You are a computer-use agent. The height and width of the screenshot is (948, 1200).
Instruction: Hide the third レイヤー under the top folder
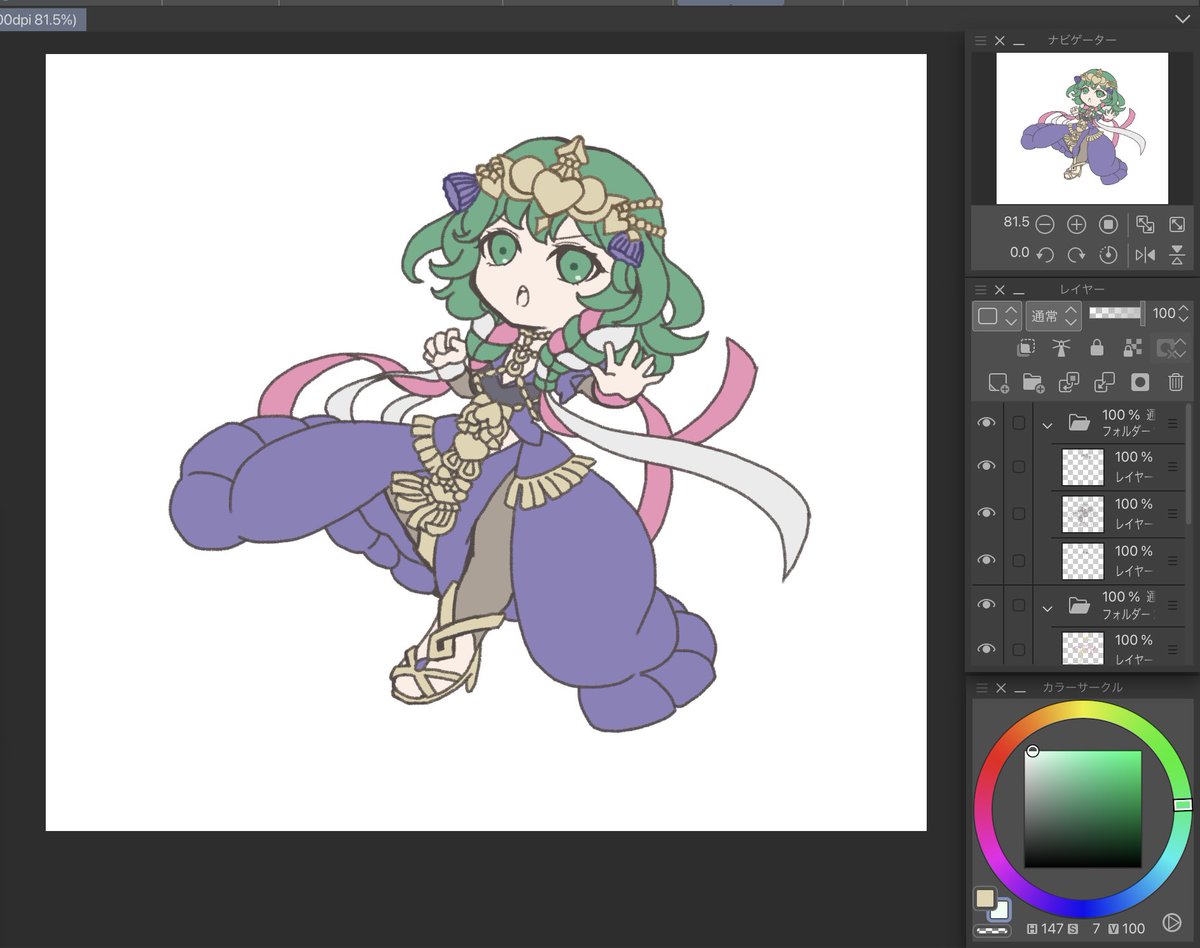click(986, 560)
